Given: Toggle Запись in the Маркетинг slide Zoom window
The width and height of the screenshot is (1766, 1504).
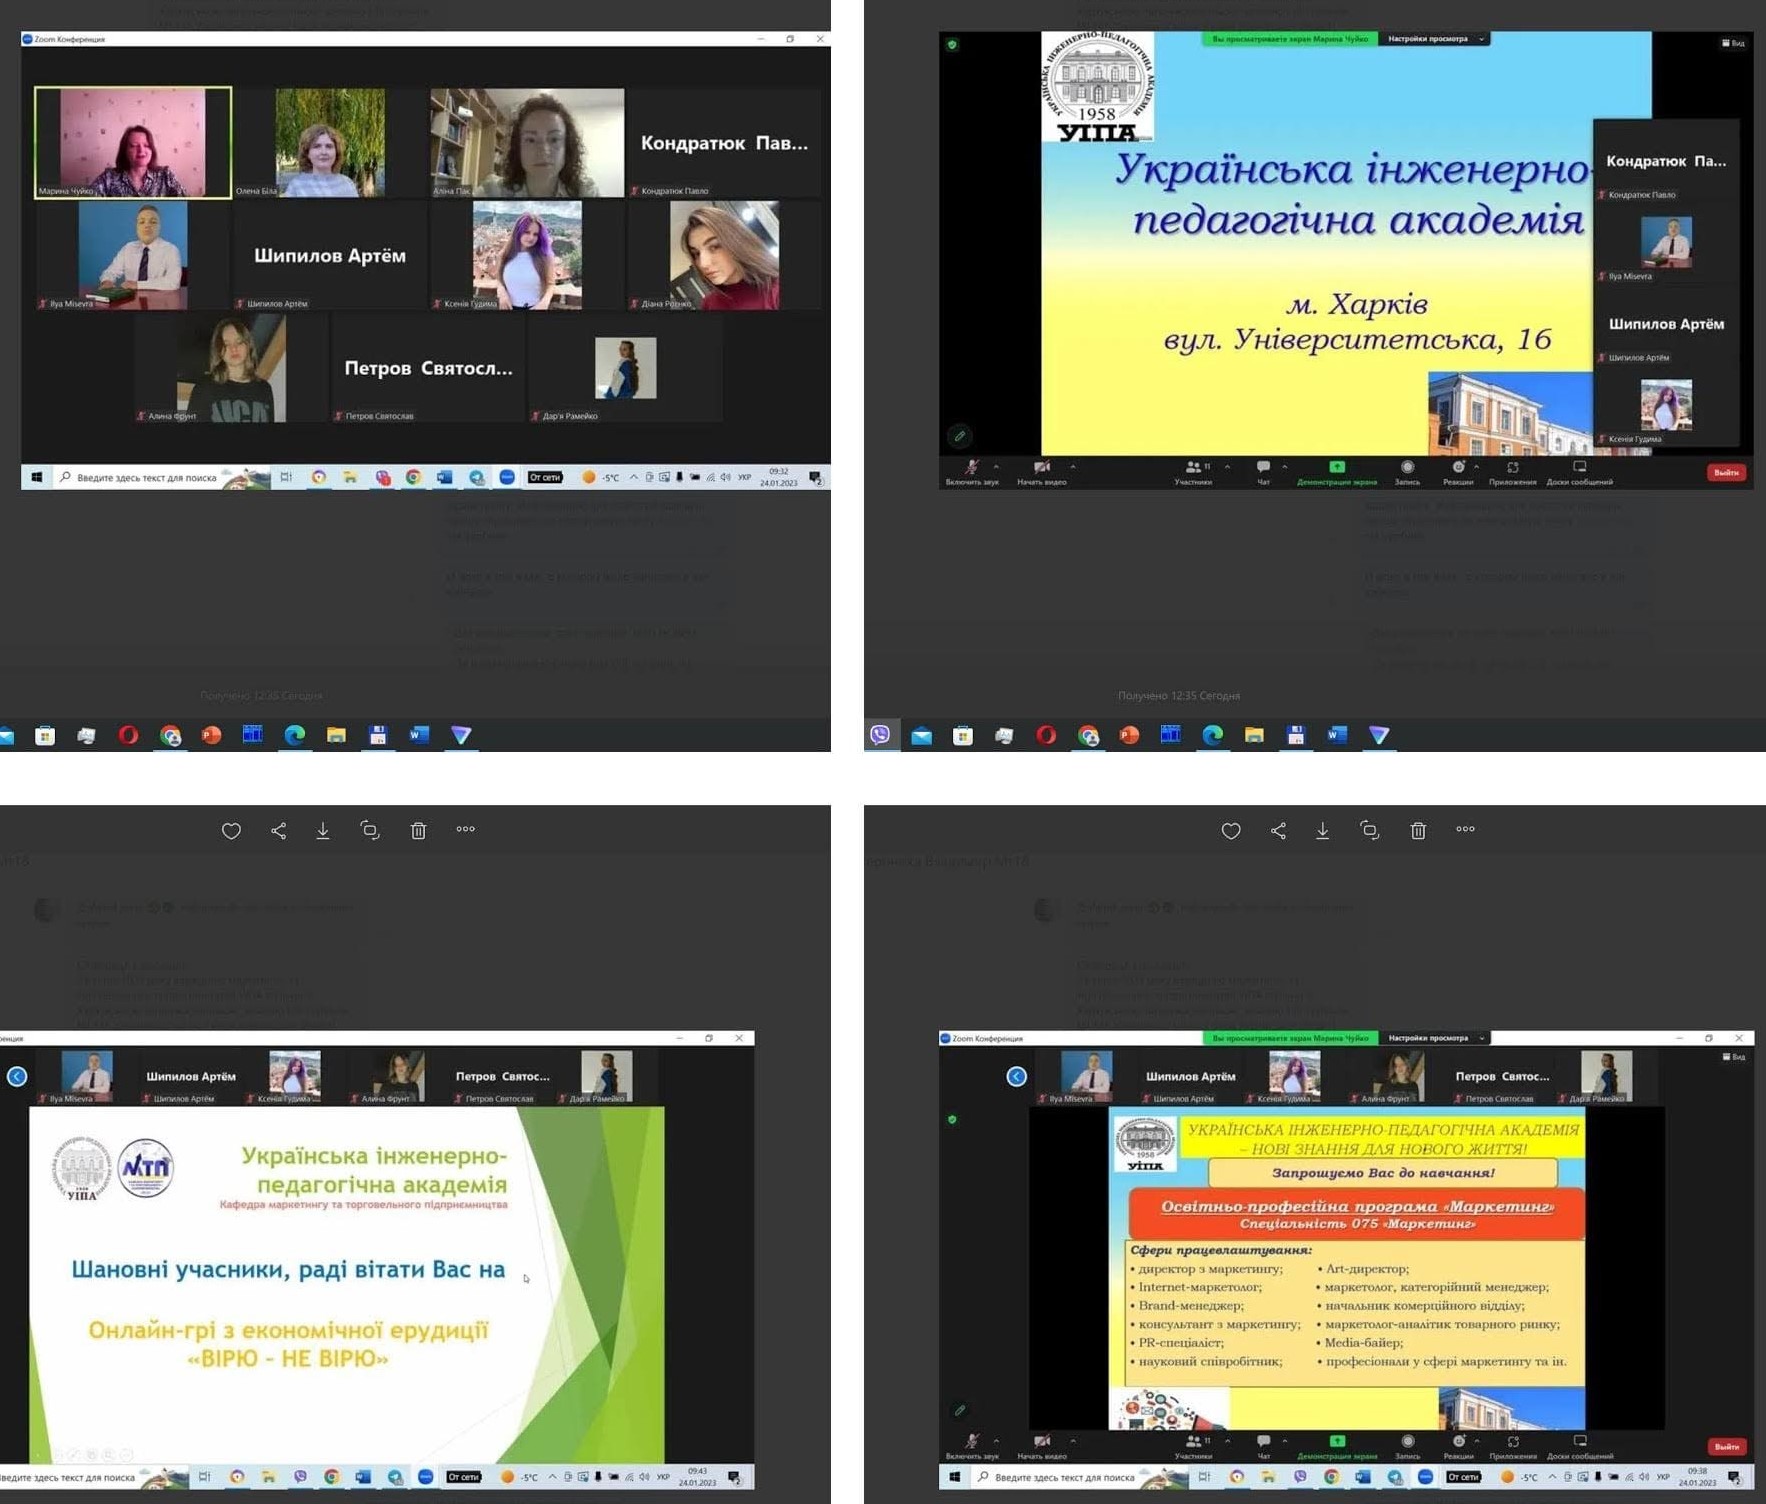Looking at the screenshot, I should (1407, 1447).
